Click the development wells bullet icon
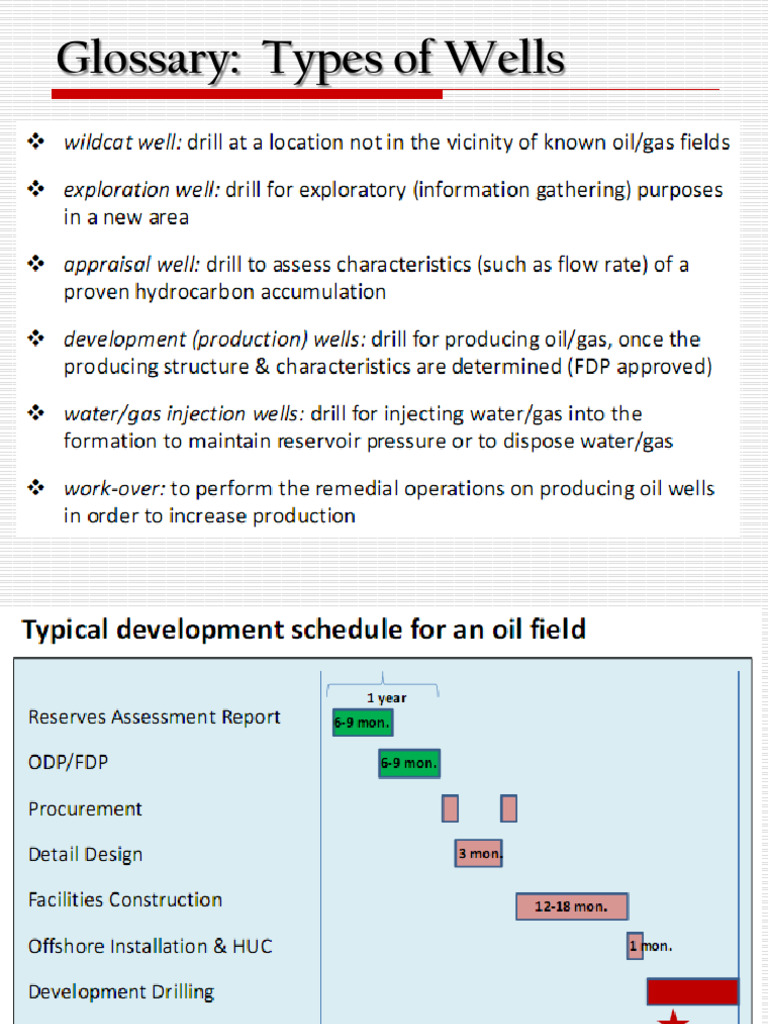Image resolution: width=768 pixels, height=1024 pixels. coord(35,338)
